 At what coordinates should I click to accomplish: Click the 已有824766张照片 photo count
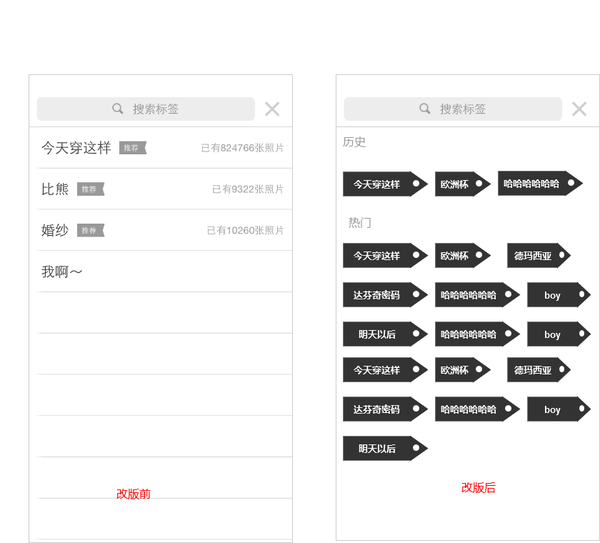pos(242,148)
